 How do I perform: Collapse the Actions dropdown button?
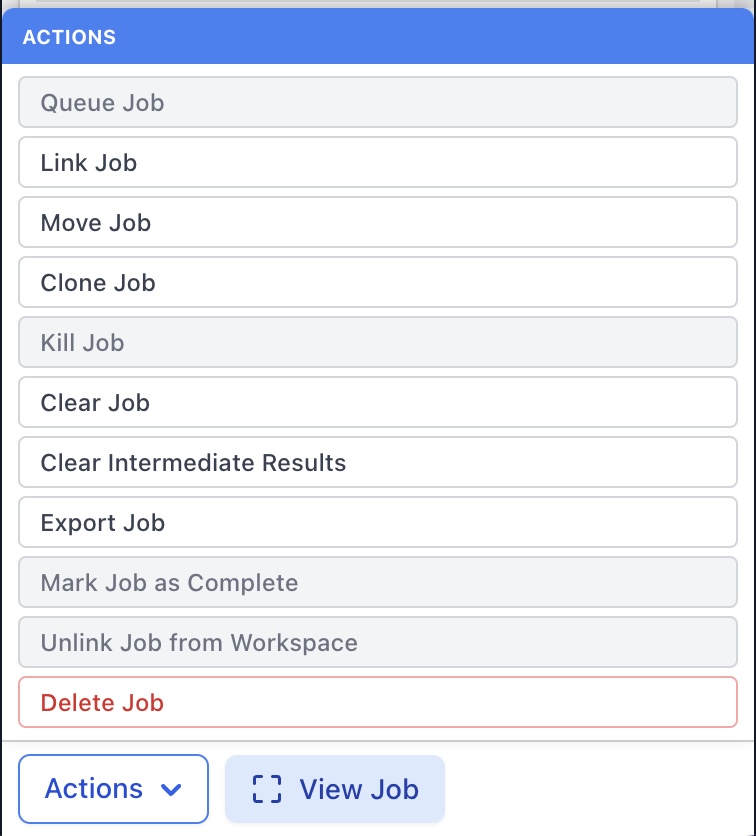tap(113, 789)
